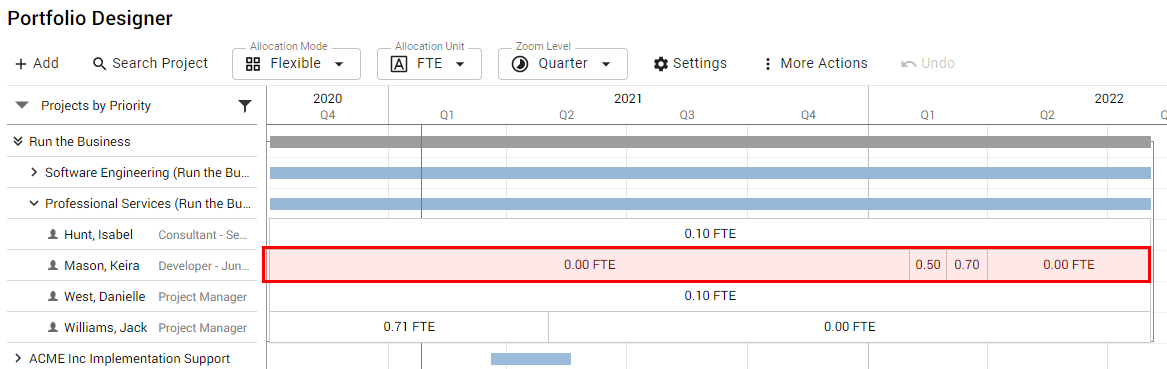Click the filter funnel icon

click(x=245, y=106)
